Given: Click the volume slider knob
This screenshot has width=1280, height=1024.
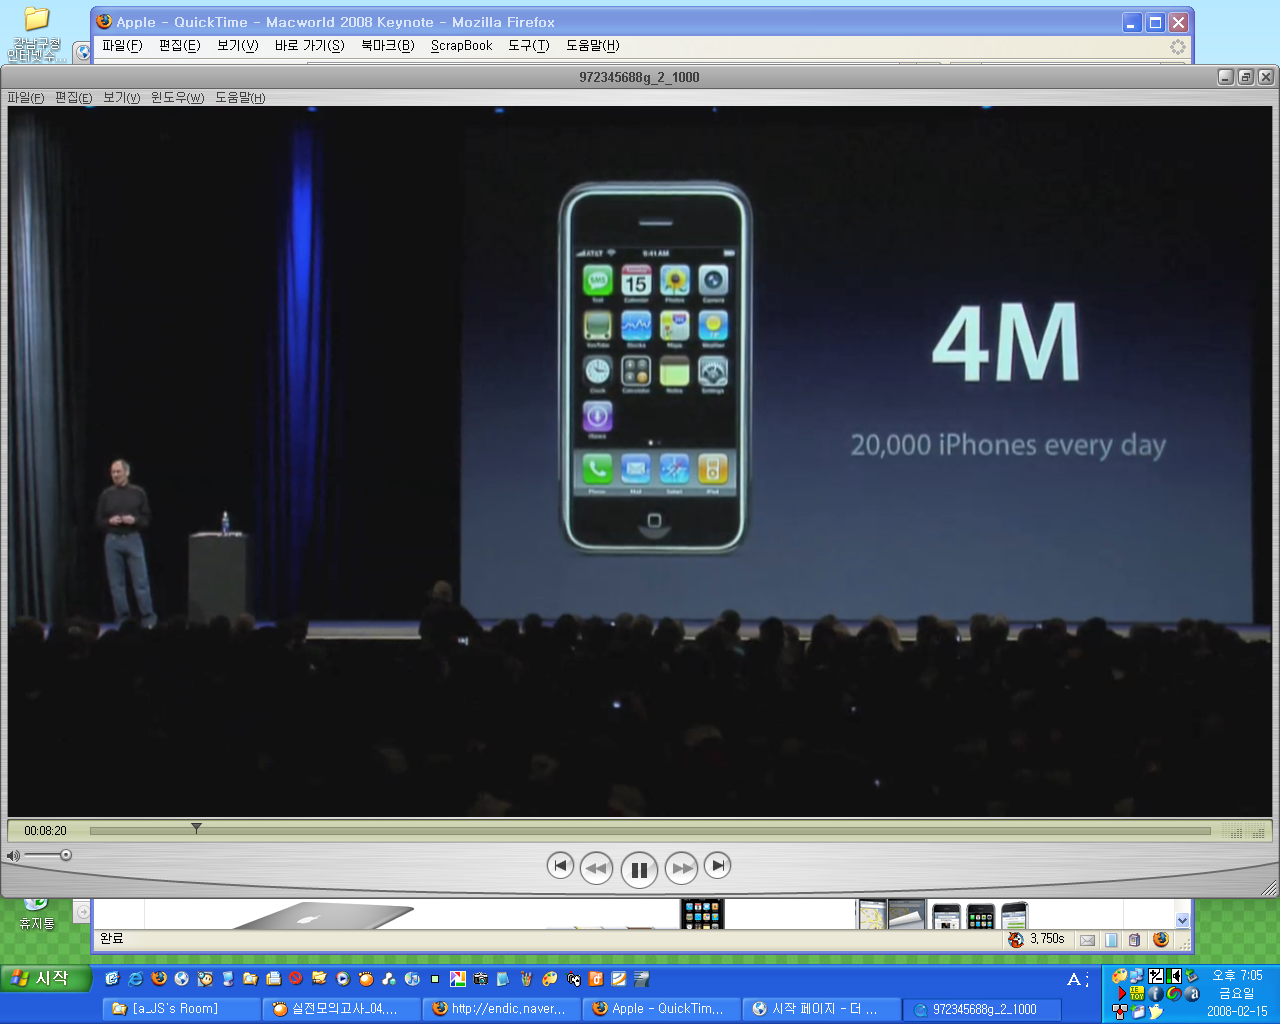Looking at the screenshot, I should pyautogui.click(x=66, y=855).
